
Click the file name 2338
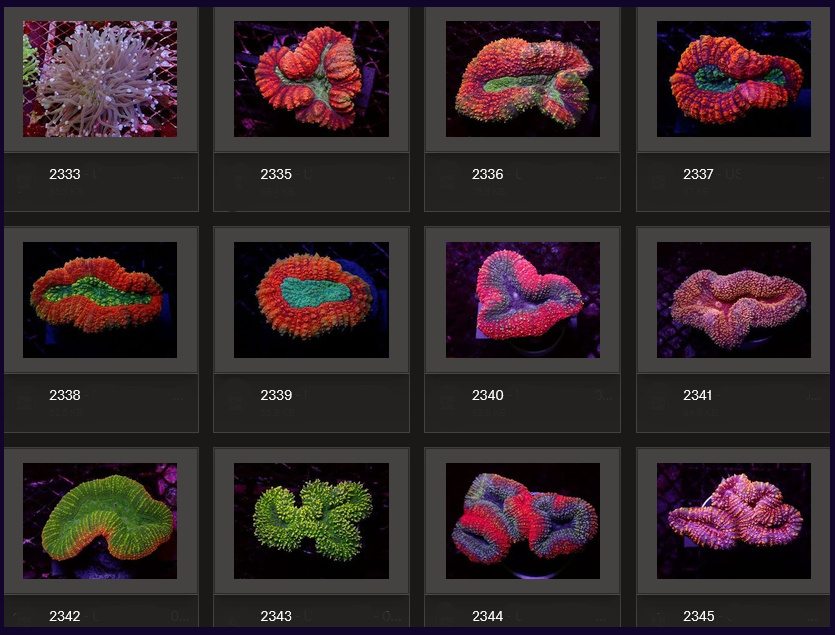click(65, 395)
